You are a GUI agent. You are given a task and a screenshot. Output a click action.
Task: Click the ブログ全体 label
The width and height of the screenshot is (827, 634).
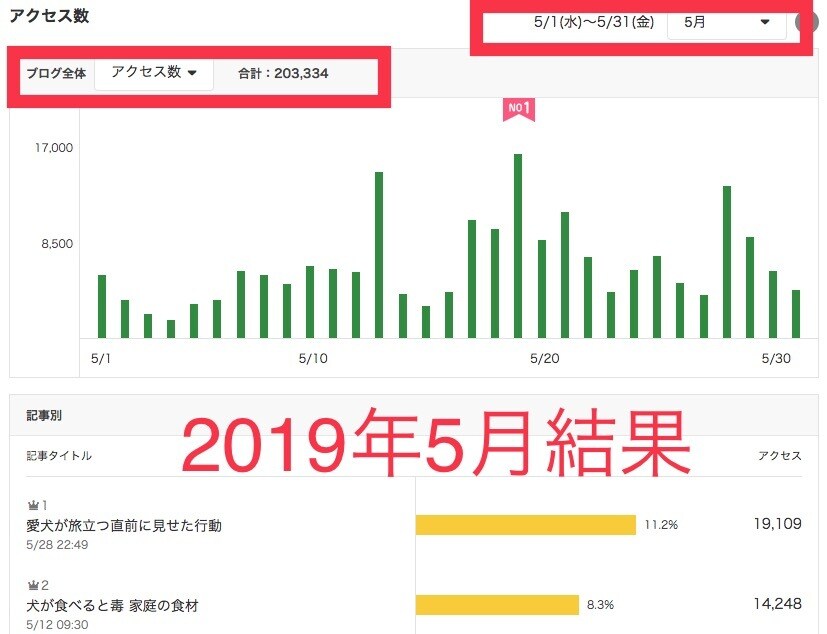[56, 73]
